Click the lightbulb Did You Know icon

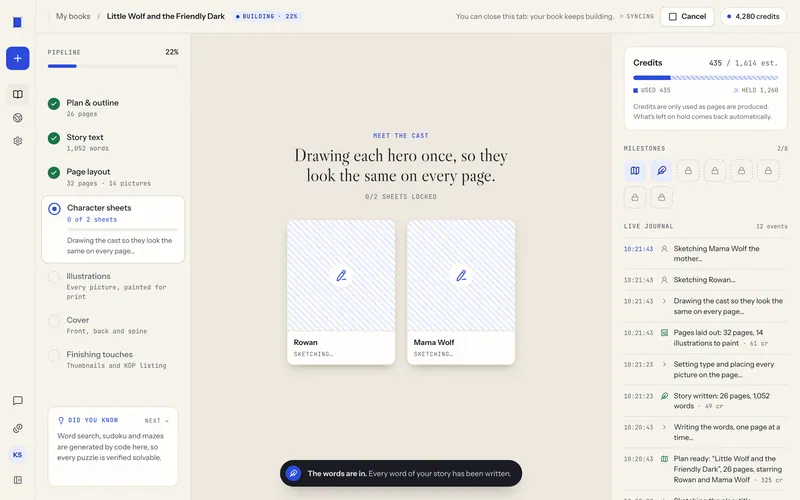pyautogui.click(x=61, y=420)
